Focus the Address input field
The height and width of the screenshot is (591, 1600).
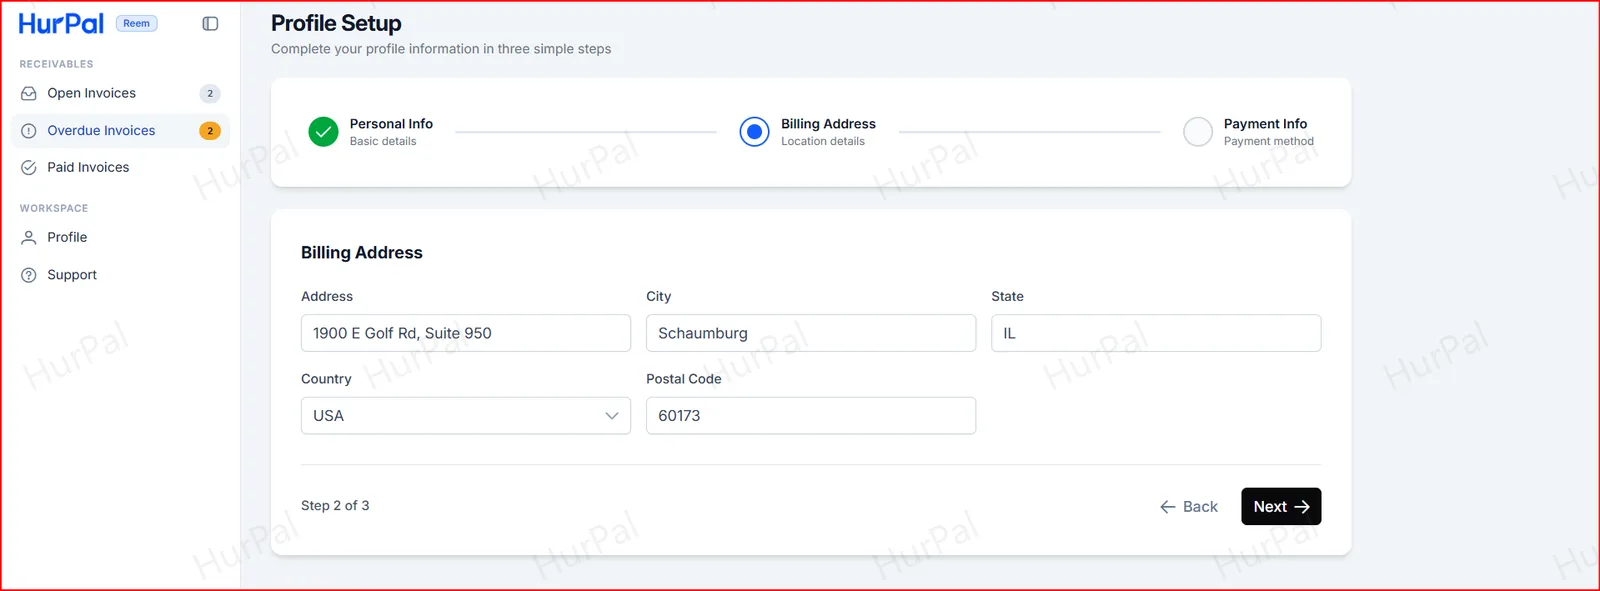point(466,333)
